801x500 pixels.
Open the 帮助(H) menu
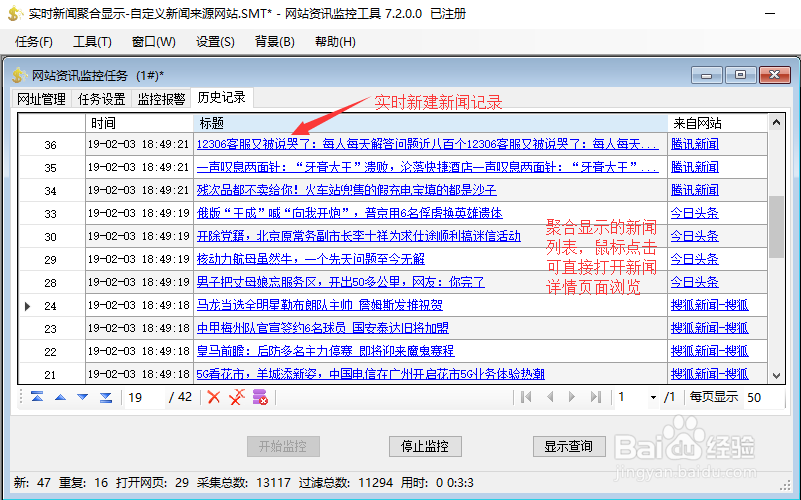pyautogui.click(x=335, y=42)
